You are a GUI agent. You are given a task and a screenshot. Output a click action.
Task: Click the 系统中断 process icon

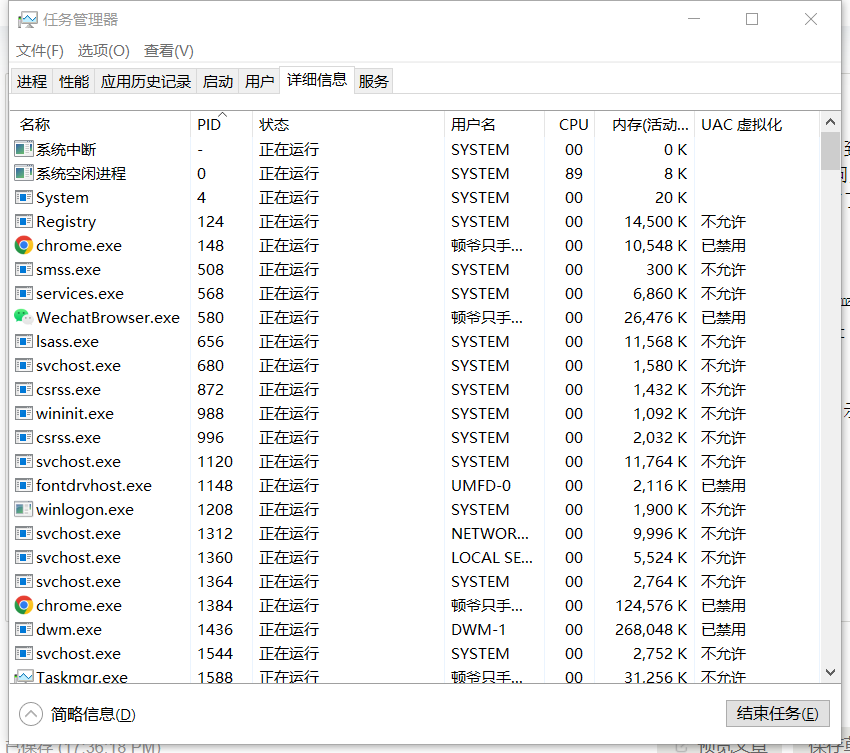23,149
